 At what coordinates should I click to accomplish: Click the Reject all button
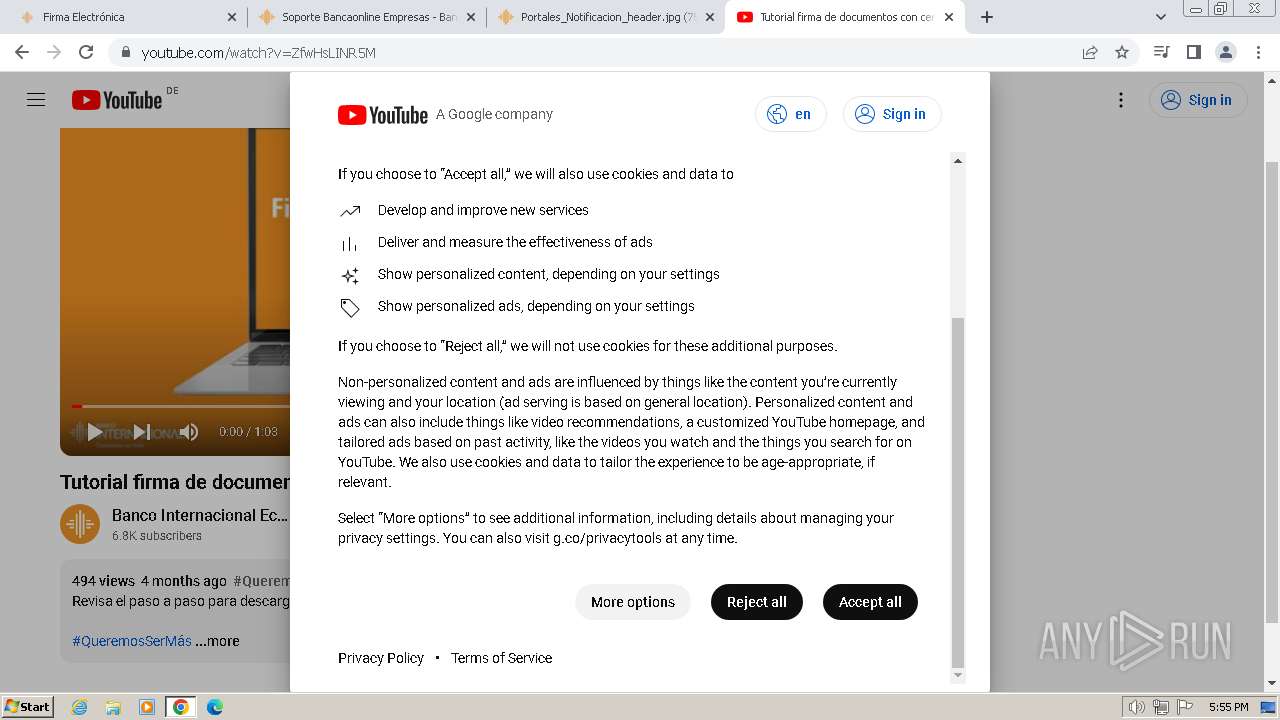pos(757,602)
